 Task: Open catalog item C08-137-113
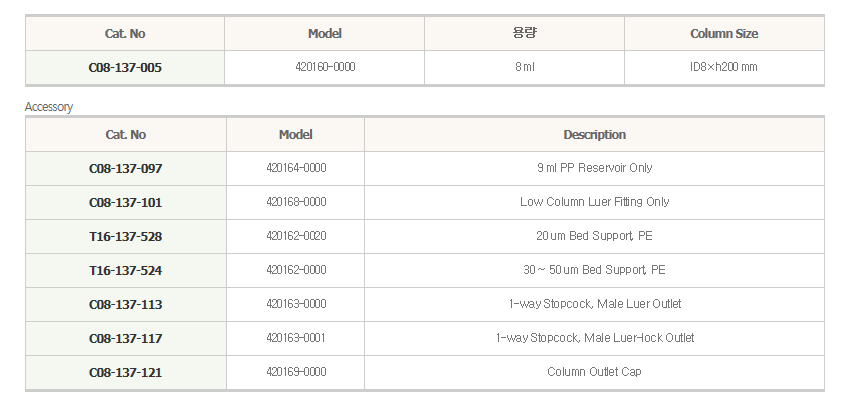tap(125, 304)
